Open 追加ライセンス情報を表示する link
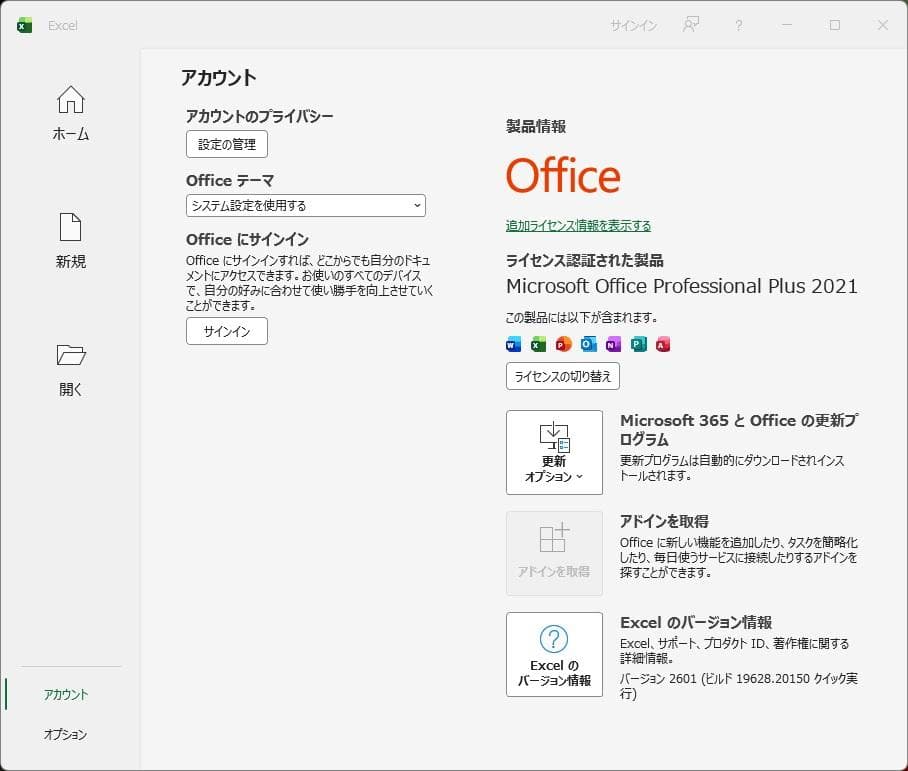This screenshot has height=771, width=908. tap(577, 226)
